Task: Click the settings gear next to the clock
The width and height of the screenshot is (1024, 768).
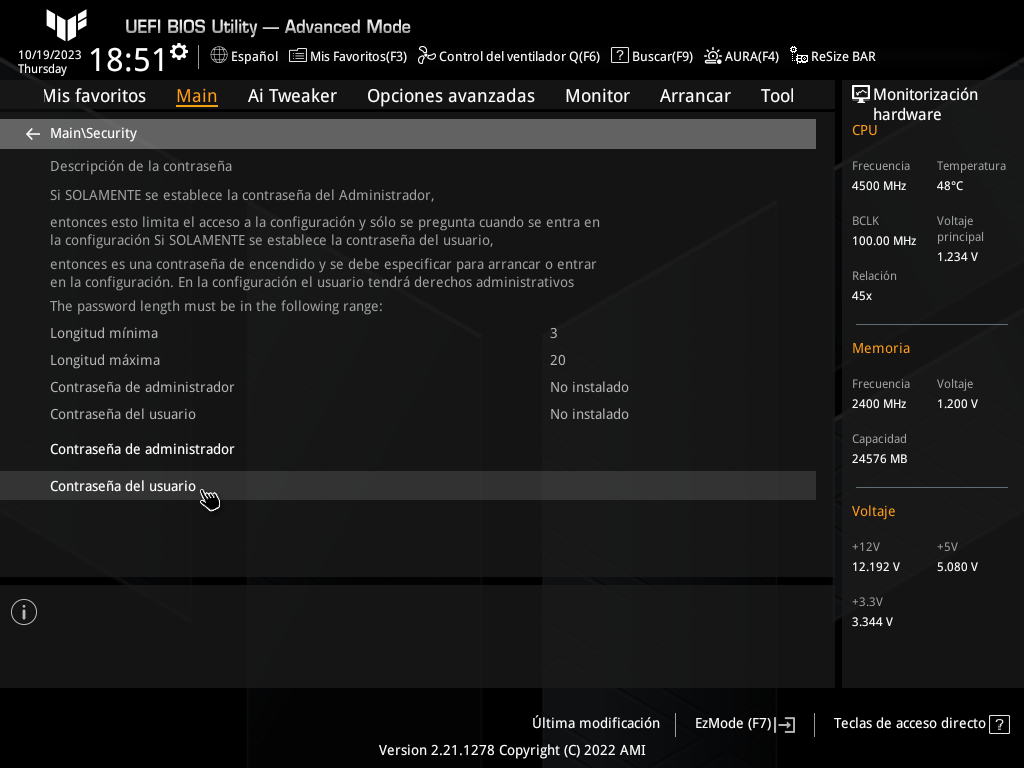Action: 179,52
